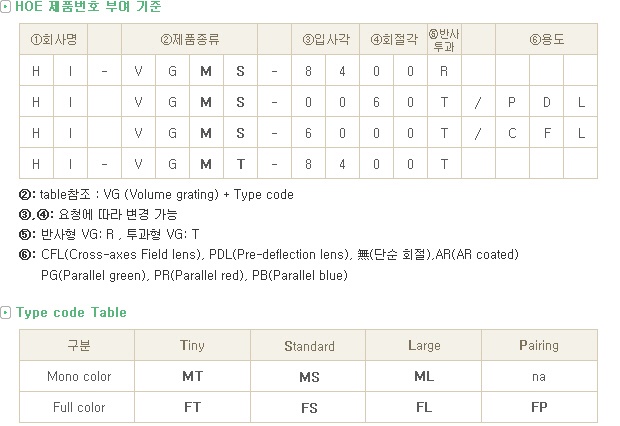
Task: Click the Mono color row label
Action: pos(79,376)
